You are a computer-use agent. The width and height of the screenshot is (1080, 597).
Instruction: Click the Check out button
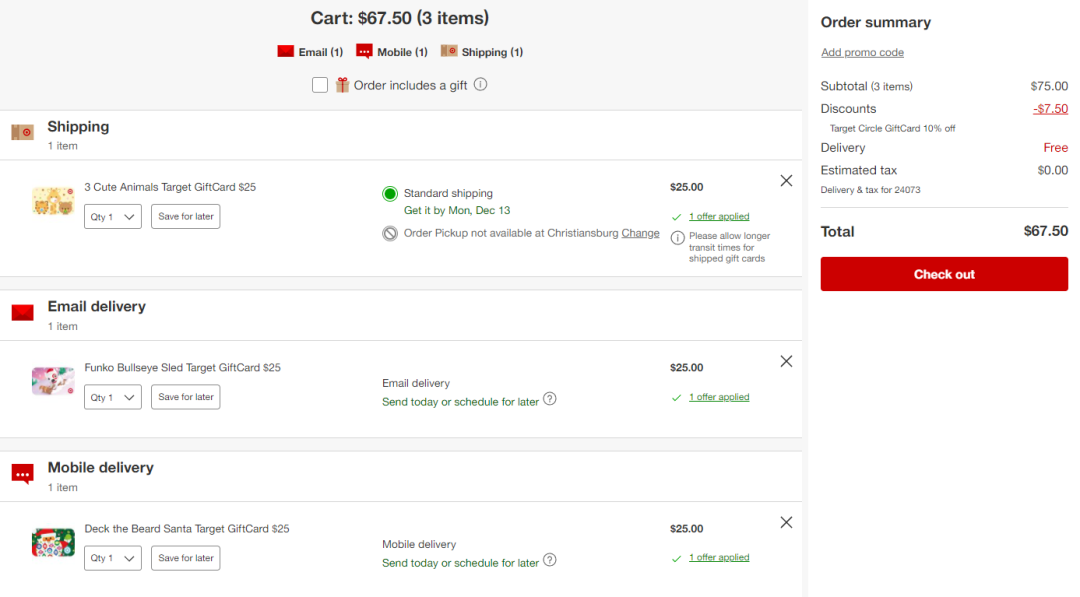[x=944, y=274]
